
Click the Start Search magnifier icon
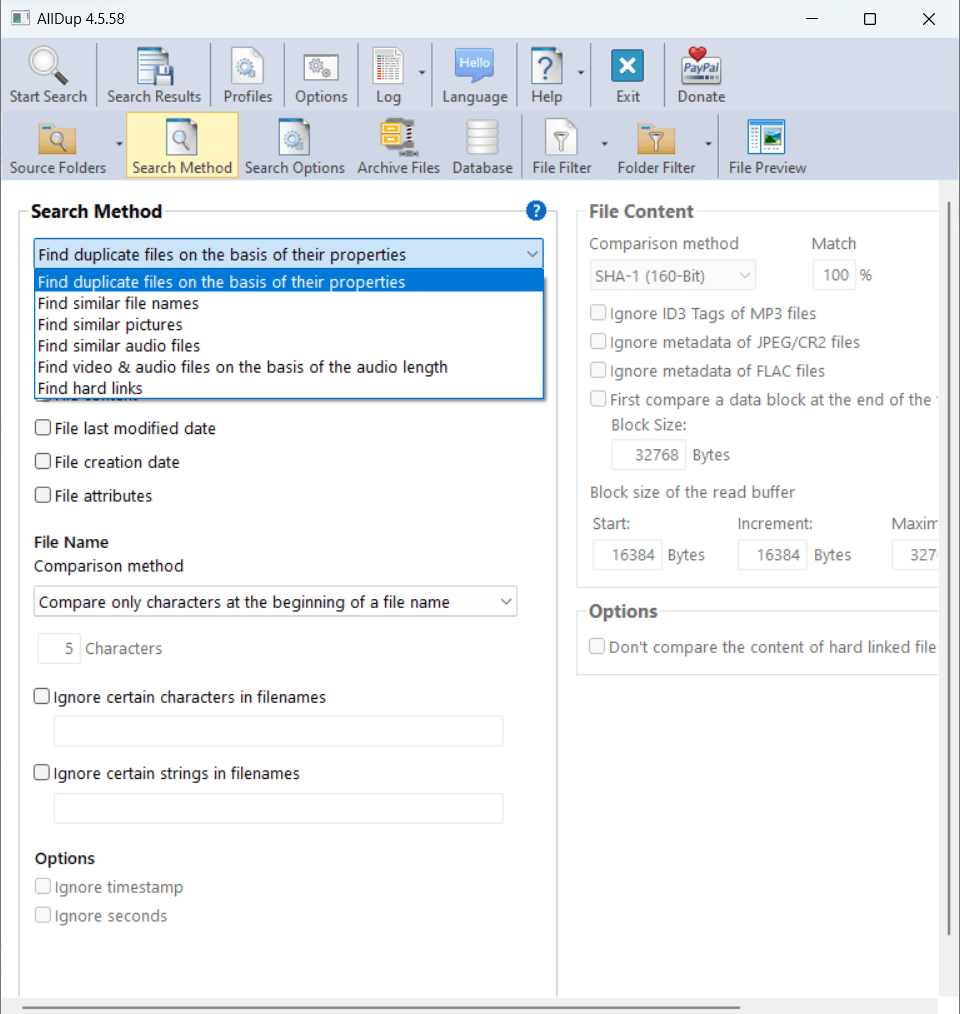tap(48, 66)
